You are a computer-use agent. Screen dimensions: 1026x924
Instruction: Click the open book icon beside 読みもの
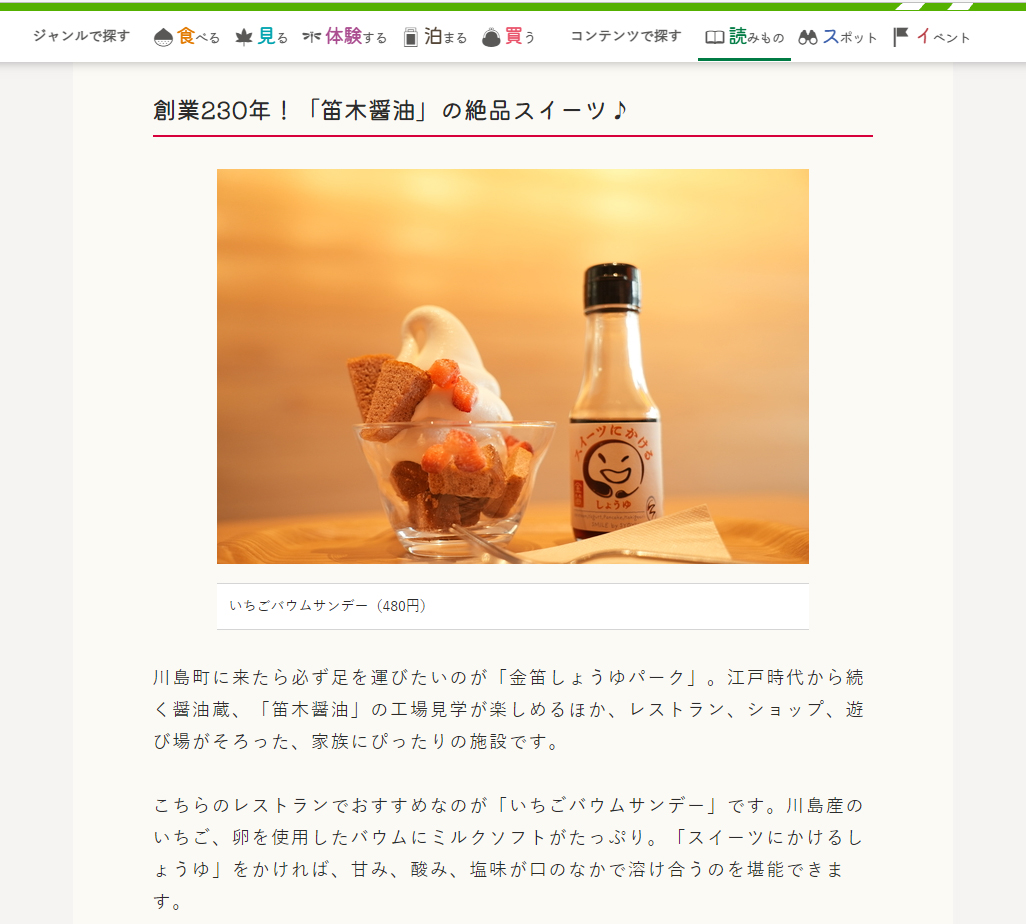pyautogui.click(x=715, y=37)
